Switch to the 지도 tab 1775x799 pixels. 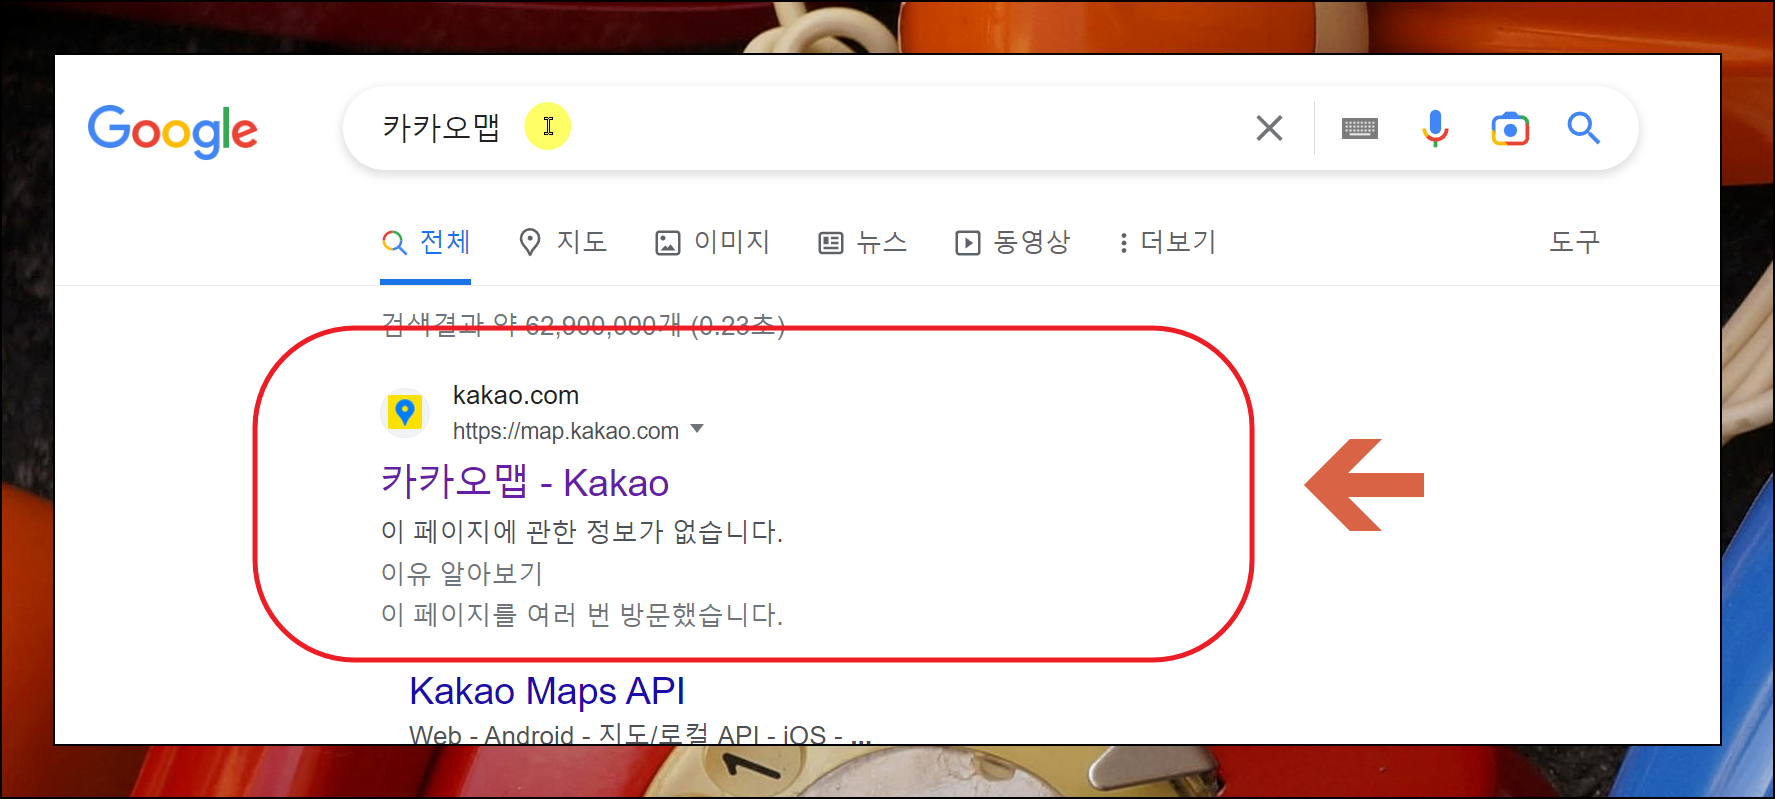(563, 242)
